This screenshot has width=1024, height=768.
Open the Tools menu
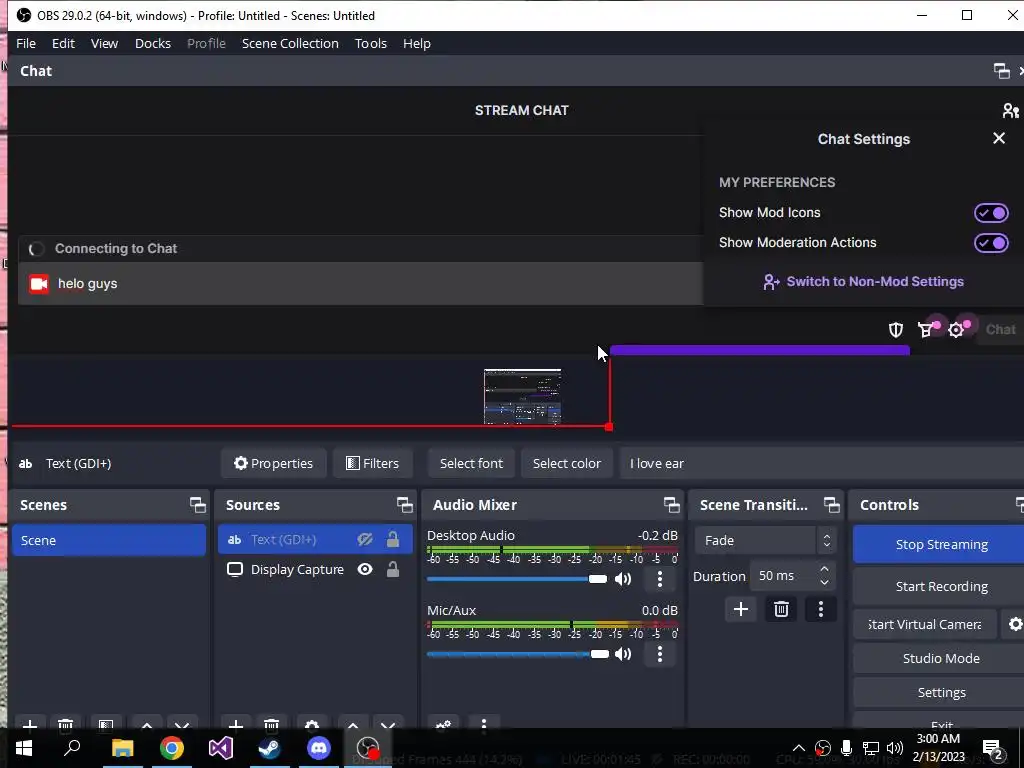click(x=371, y=43)
